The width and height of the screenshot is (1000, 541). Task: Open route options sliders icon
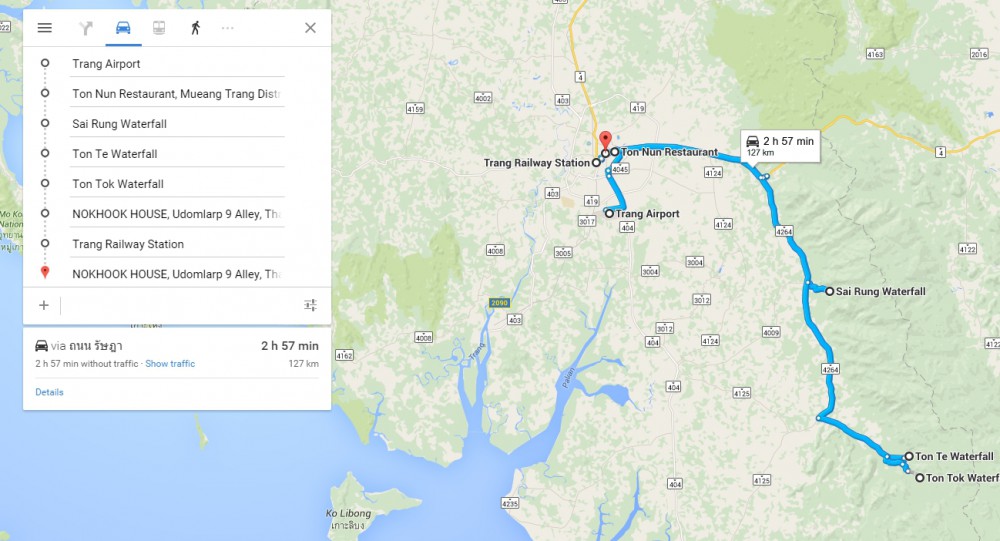pyautogui.click(x=311, y=305)
